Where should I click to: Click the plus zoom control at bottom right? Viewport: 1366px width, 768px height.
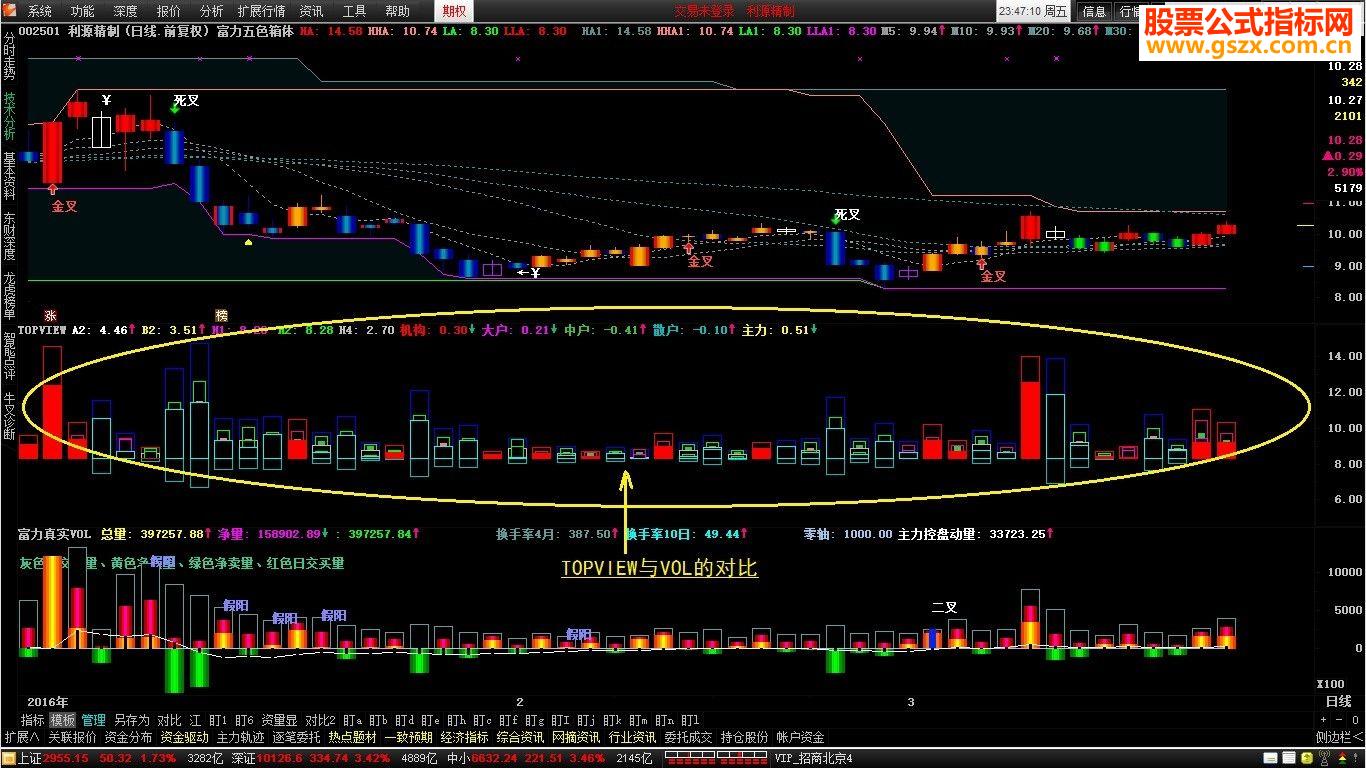1323,719
